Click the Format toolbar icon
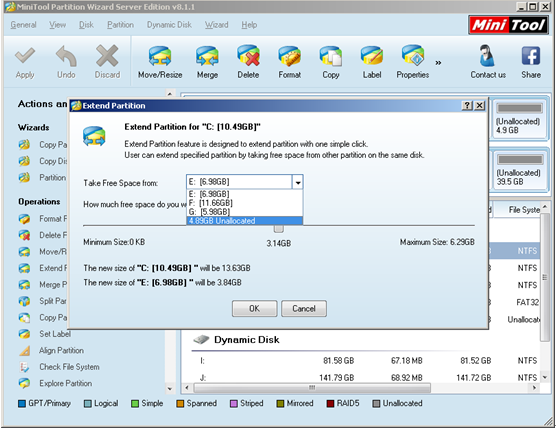Screen dimensions: 556x428 [289, 56]
